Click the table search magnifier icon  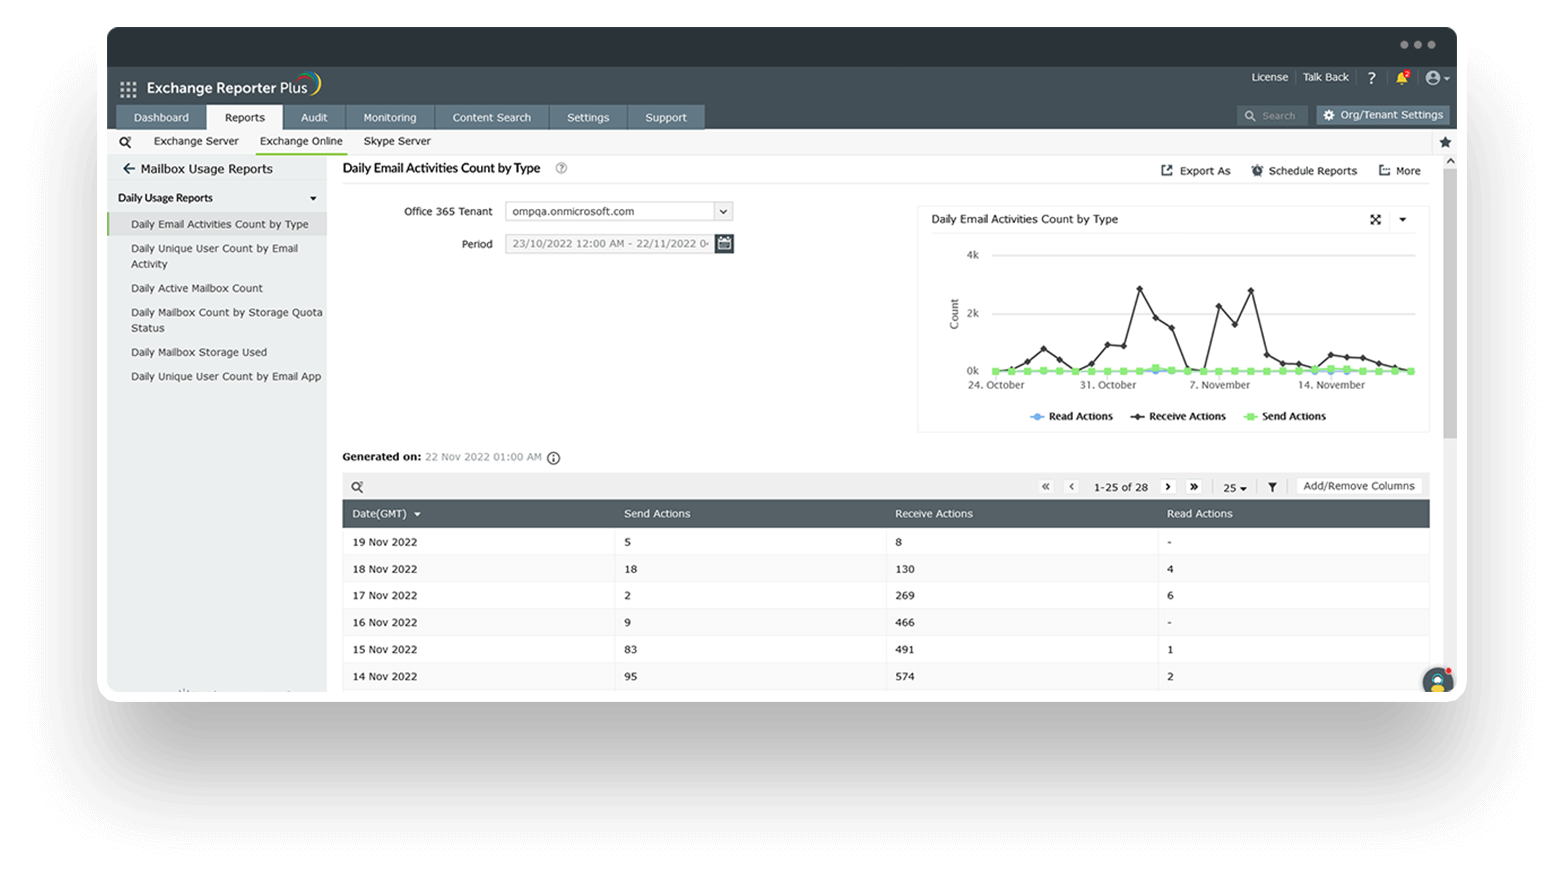tap(357, 487)
